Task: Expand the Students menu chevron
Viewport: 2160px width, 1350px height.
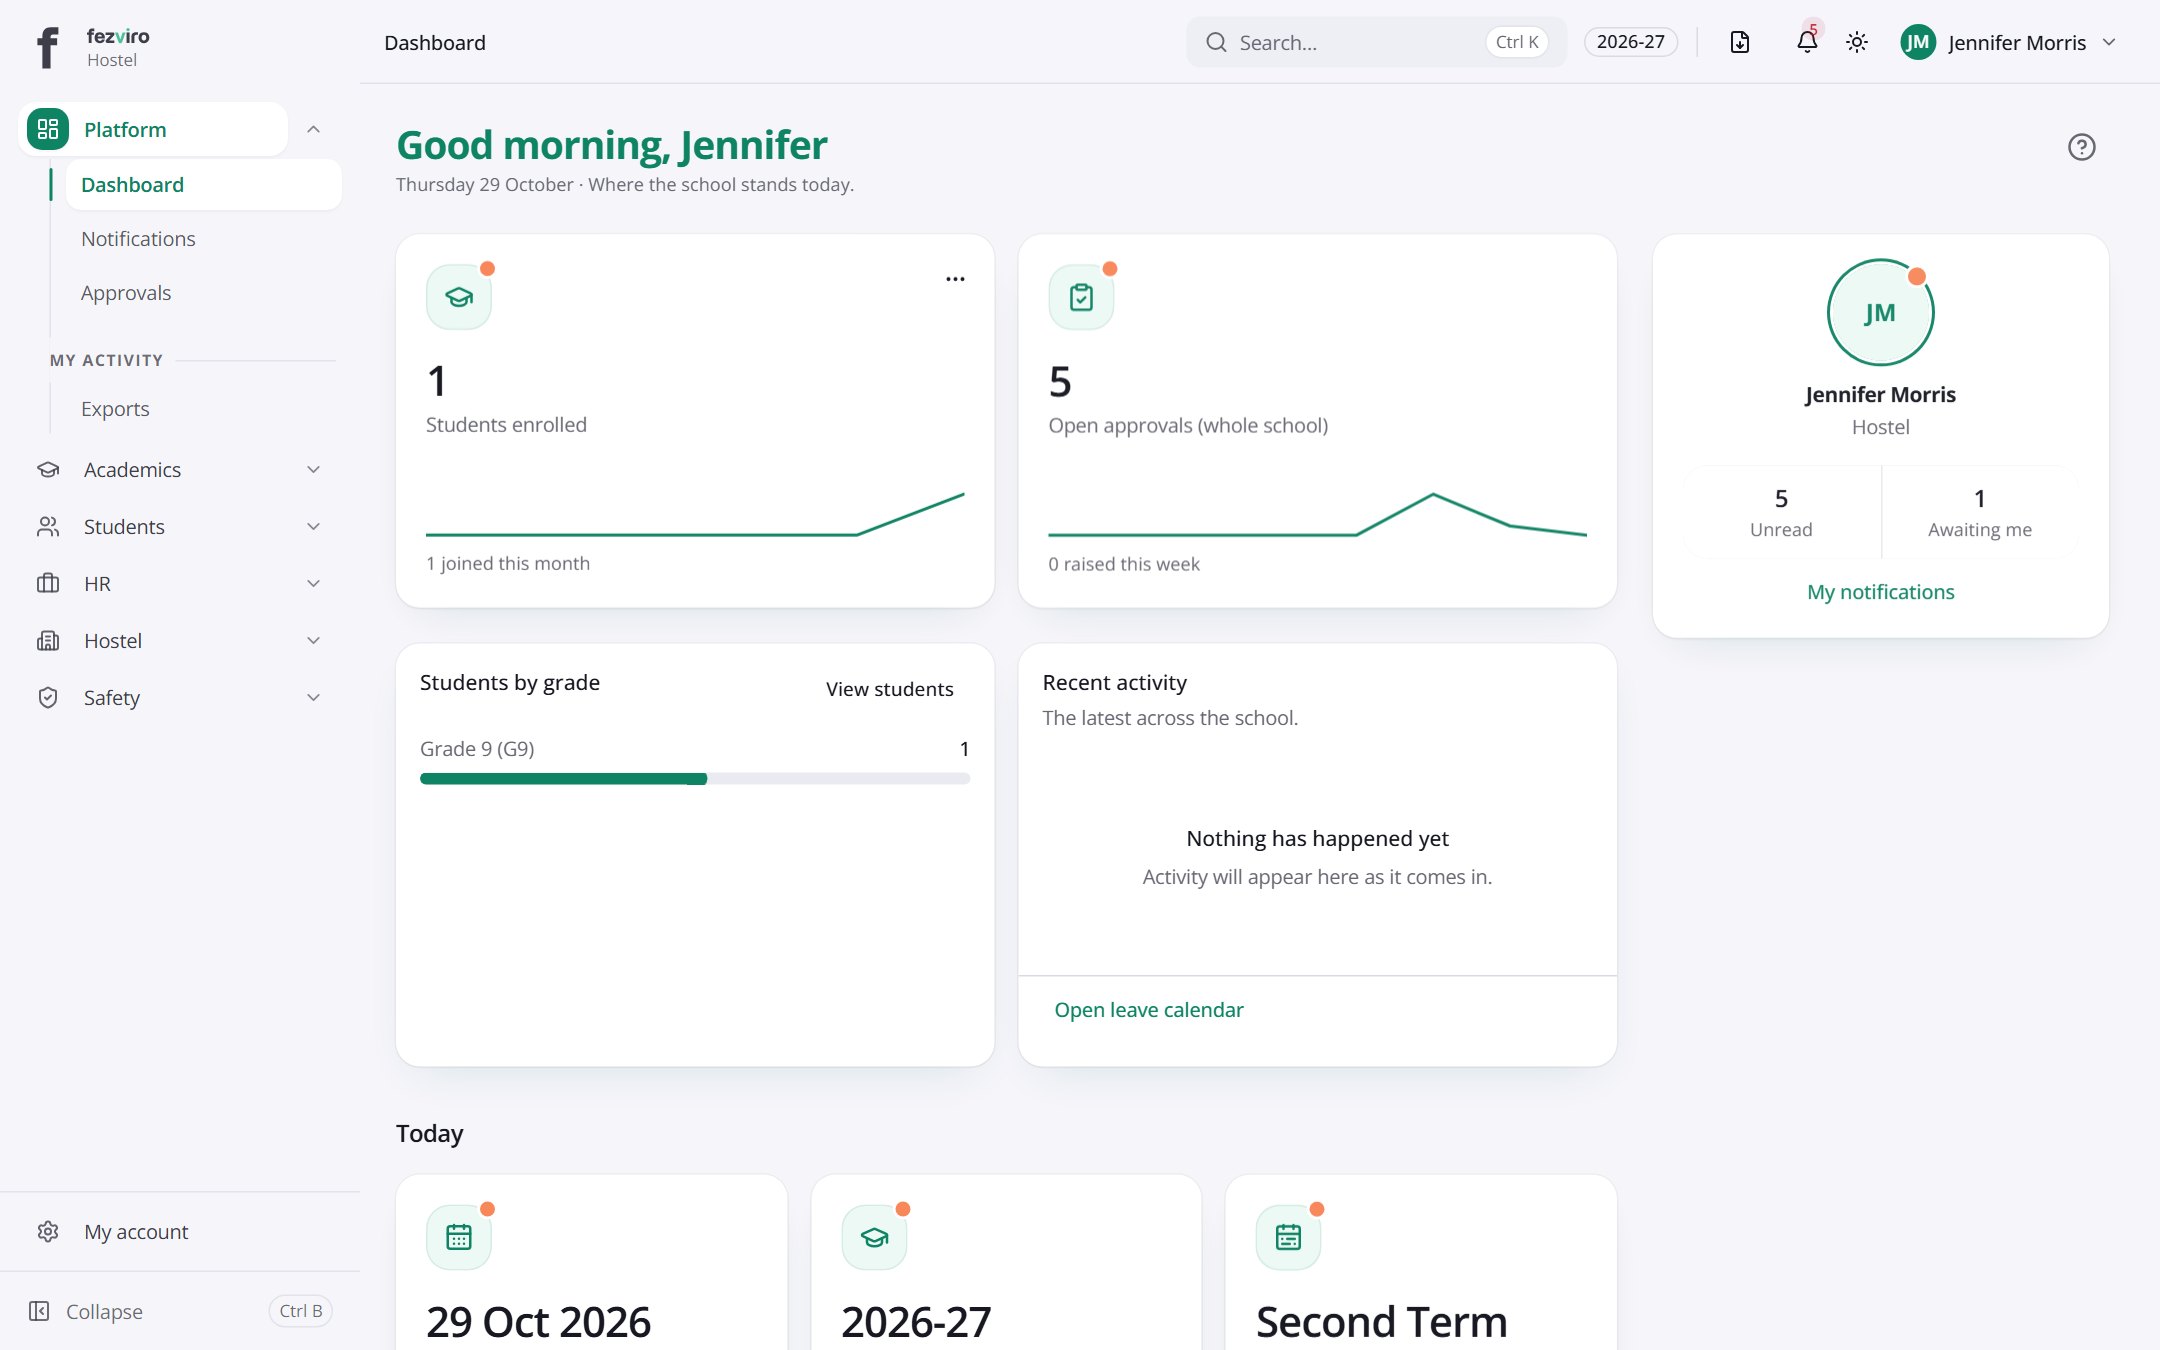Action: 313,527
